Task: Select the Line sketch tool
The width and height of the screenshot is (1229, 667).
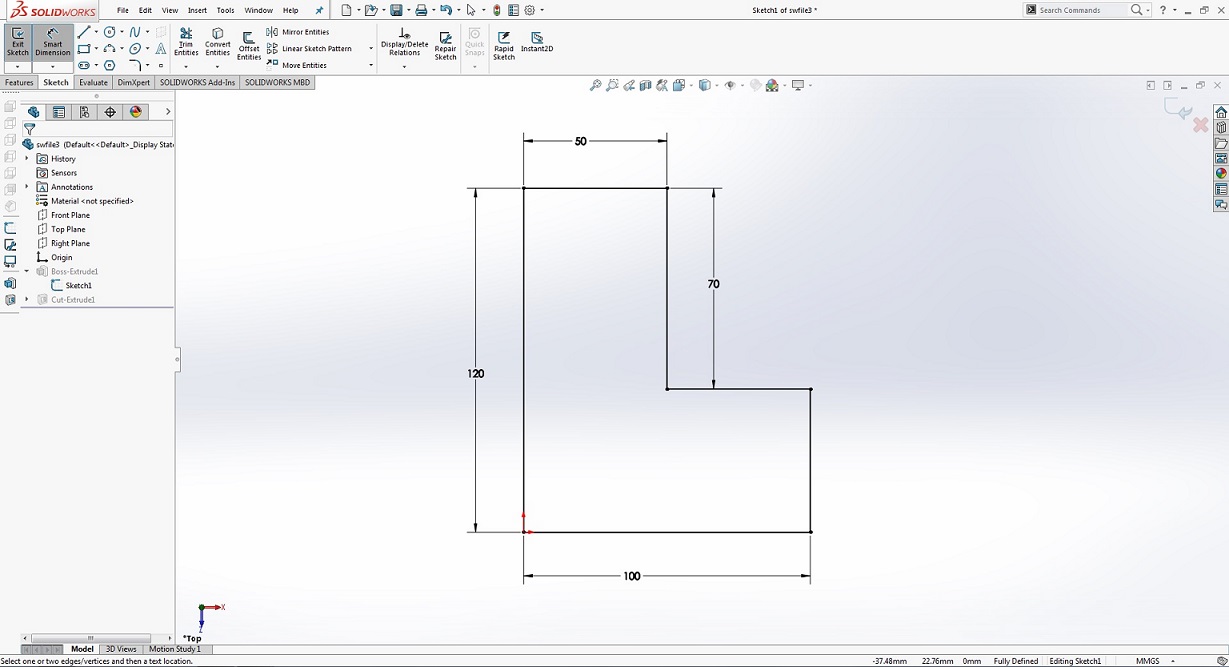Action: (84, 32)
